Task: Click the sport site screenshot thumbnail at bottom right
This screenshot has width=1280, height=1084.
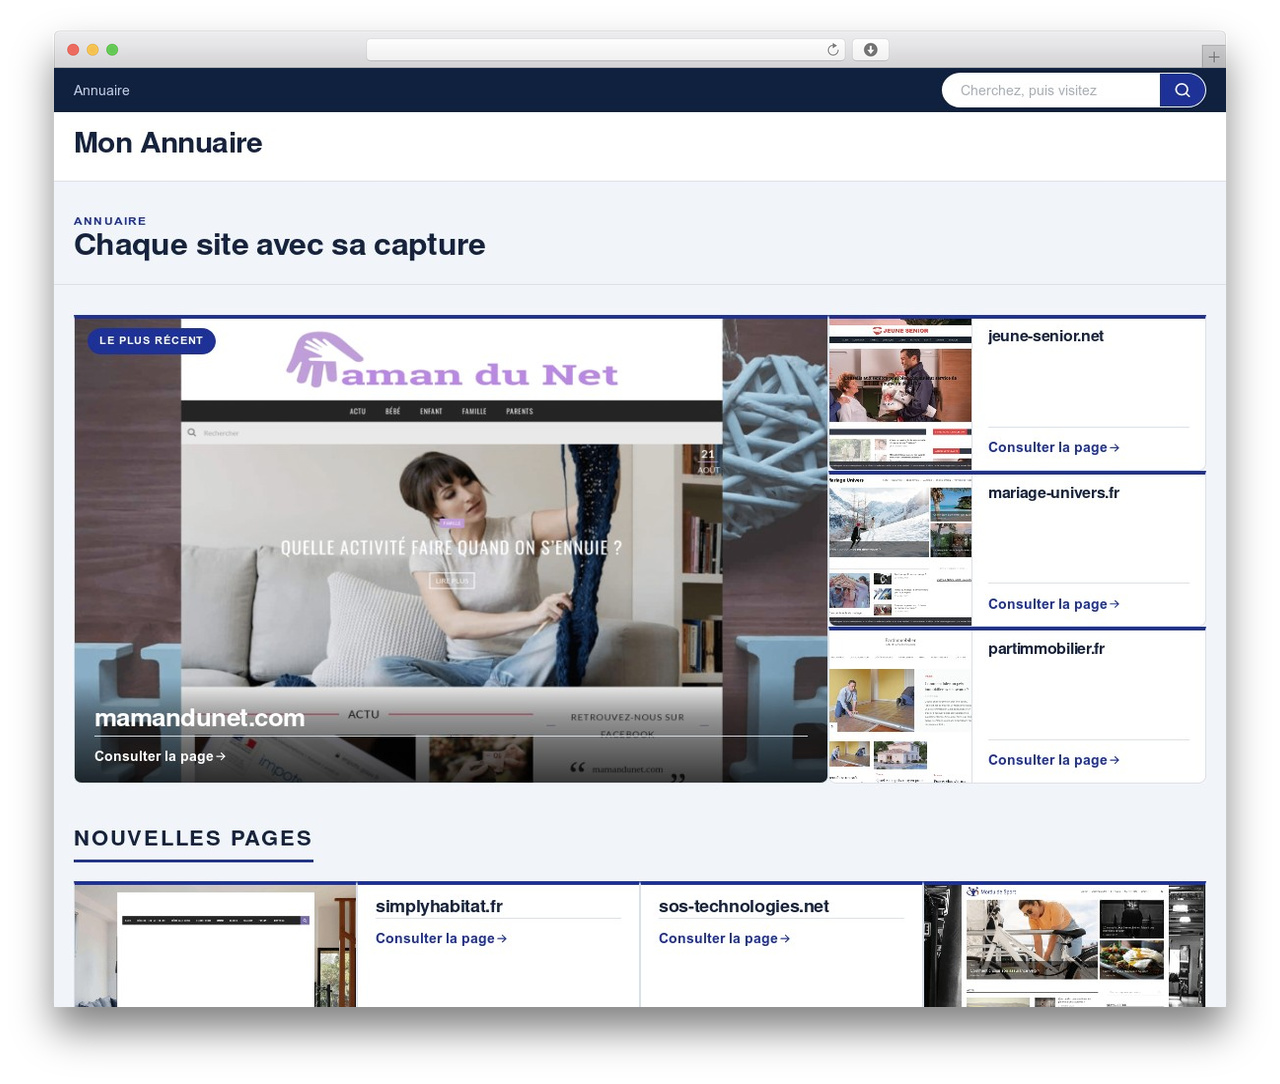Action: click(1065, 946)
